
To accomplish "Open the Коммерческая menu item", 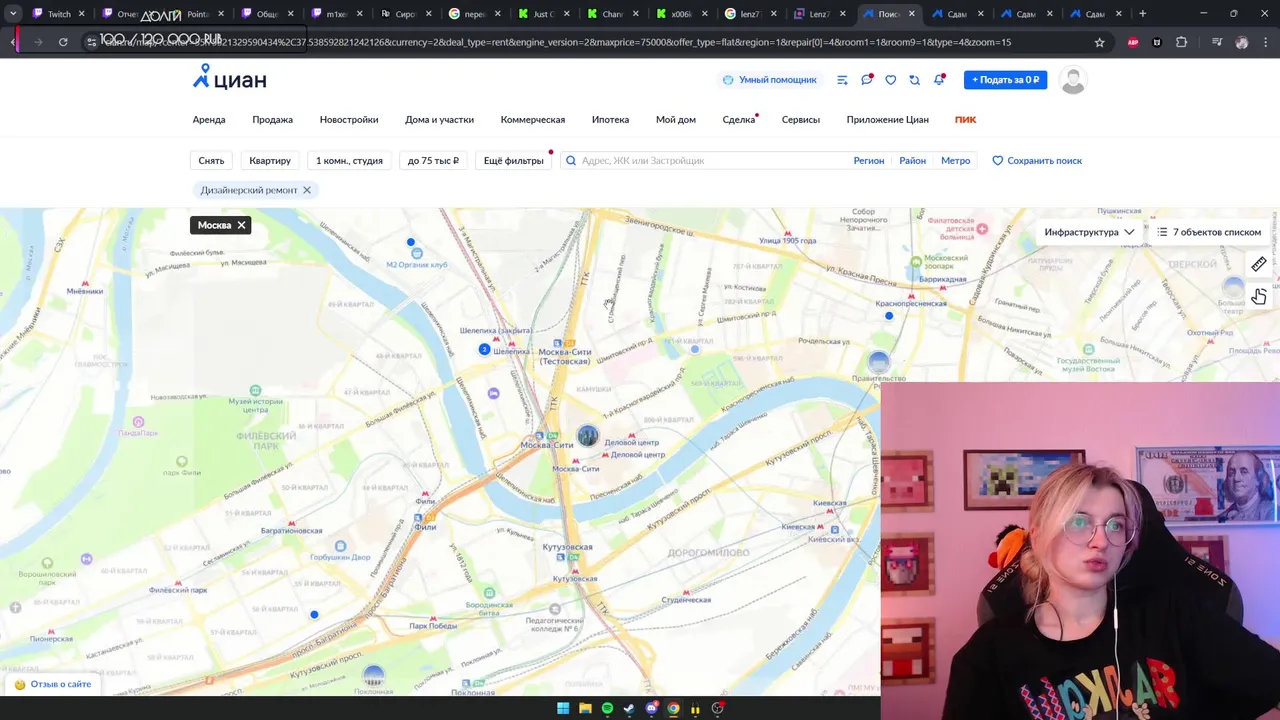I will coord(533,120).
